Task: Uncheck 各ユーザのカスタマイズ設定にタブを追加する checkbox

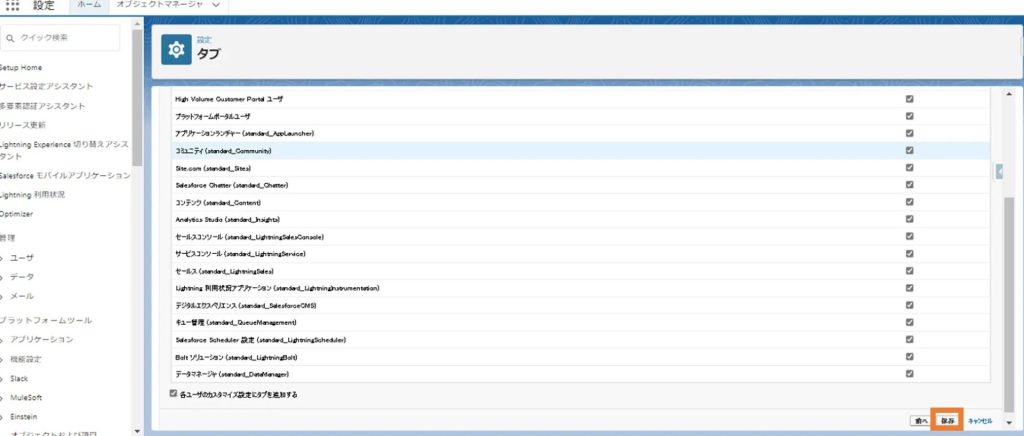Action: click(173, 394)
